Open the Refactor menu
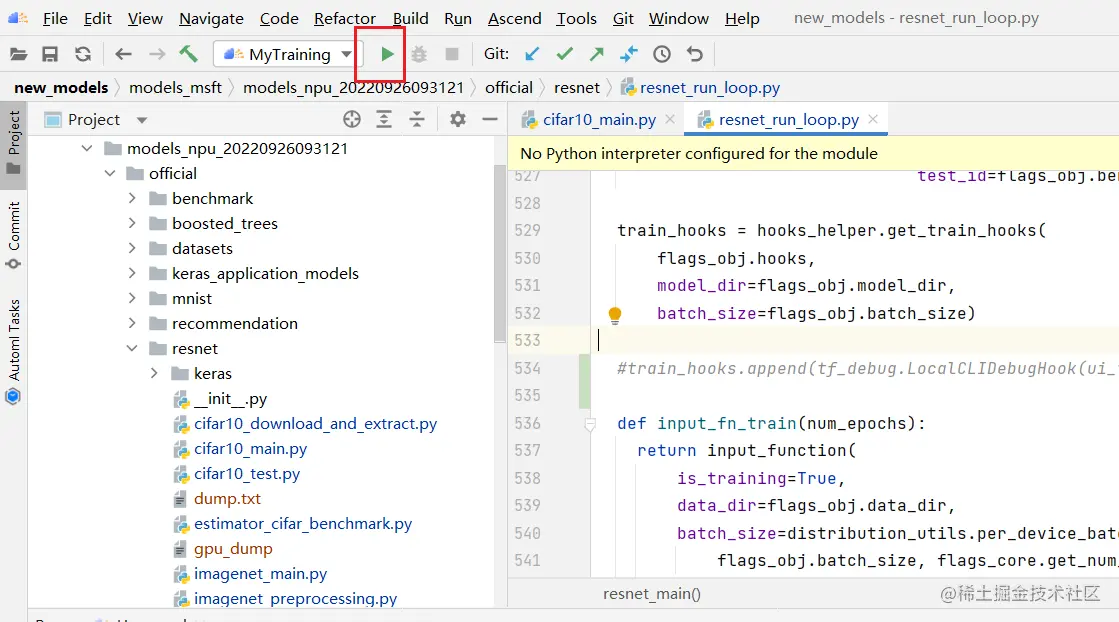The image size is (1119, 622). [x=345, y=19]
